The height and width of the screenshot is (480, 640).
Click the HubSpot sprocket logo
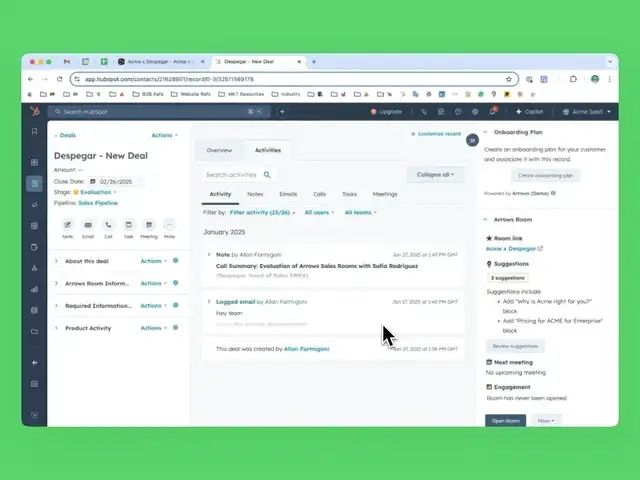click(x=35, y=111)
